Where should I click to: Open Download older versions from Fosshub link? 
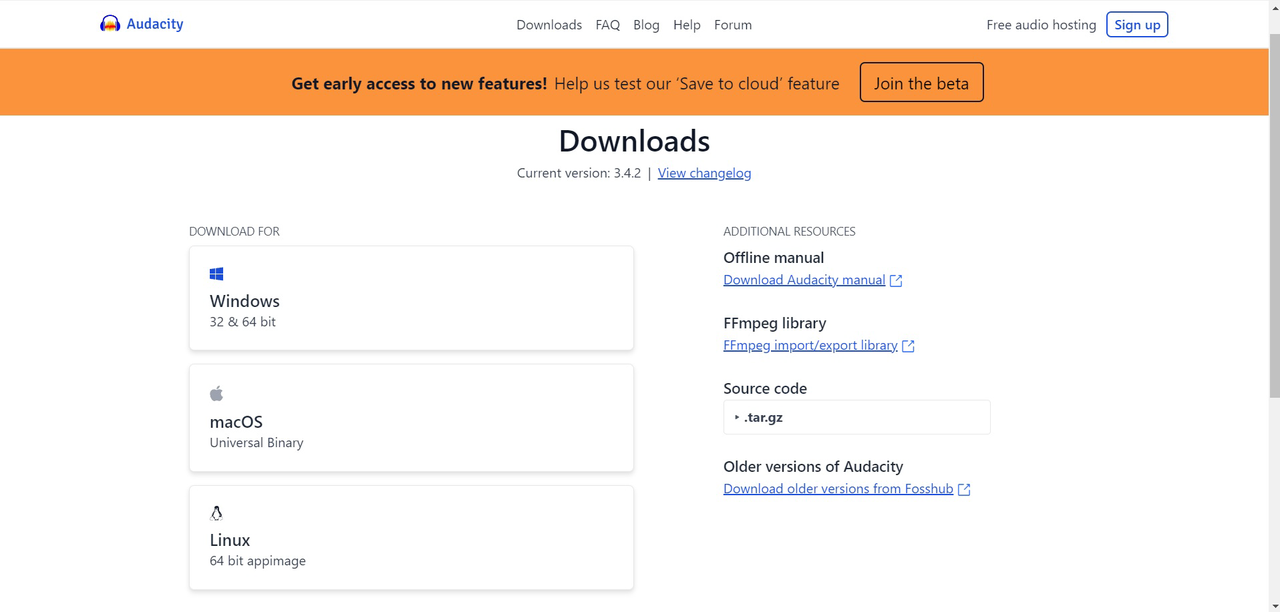[x=838, y=488]
